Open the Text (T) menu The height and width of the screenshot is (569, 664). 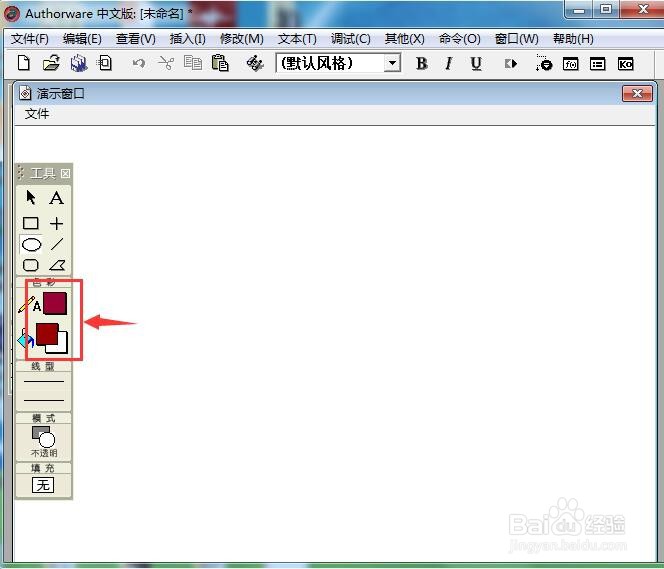[297, 39]
